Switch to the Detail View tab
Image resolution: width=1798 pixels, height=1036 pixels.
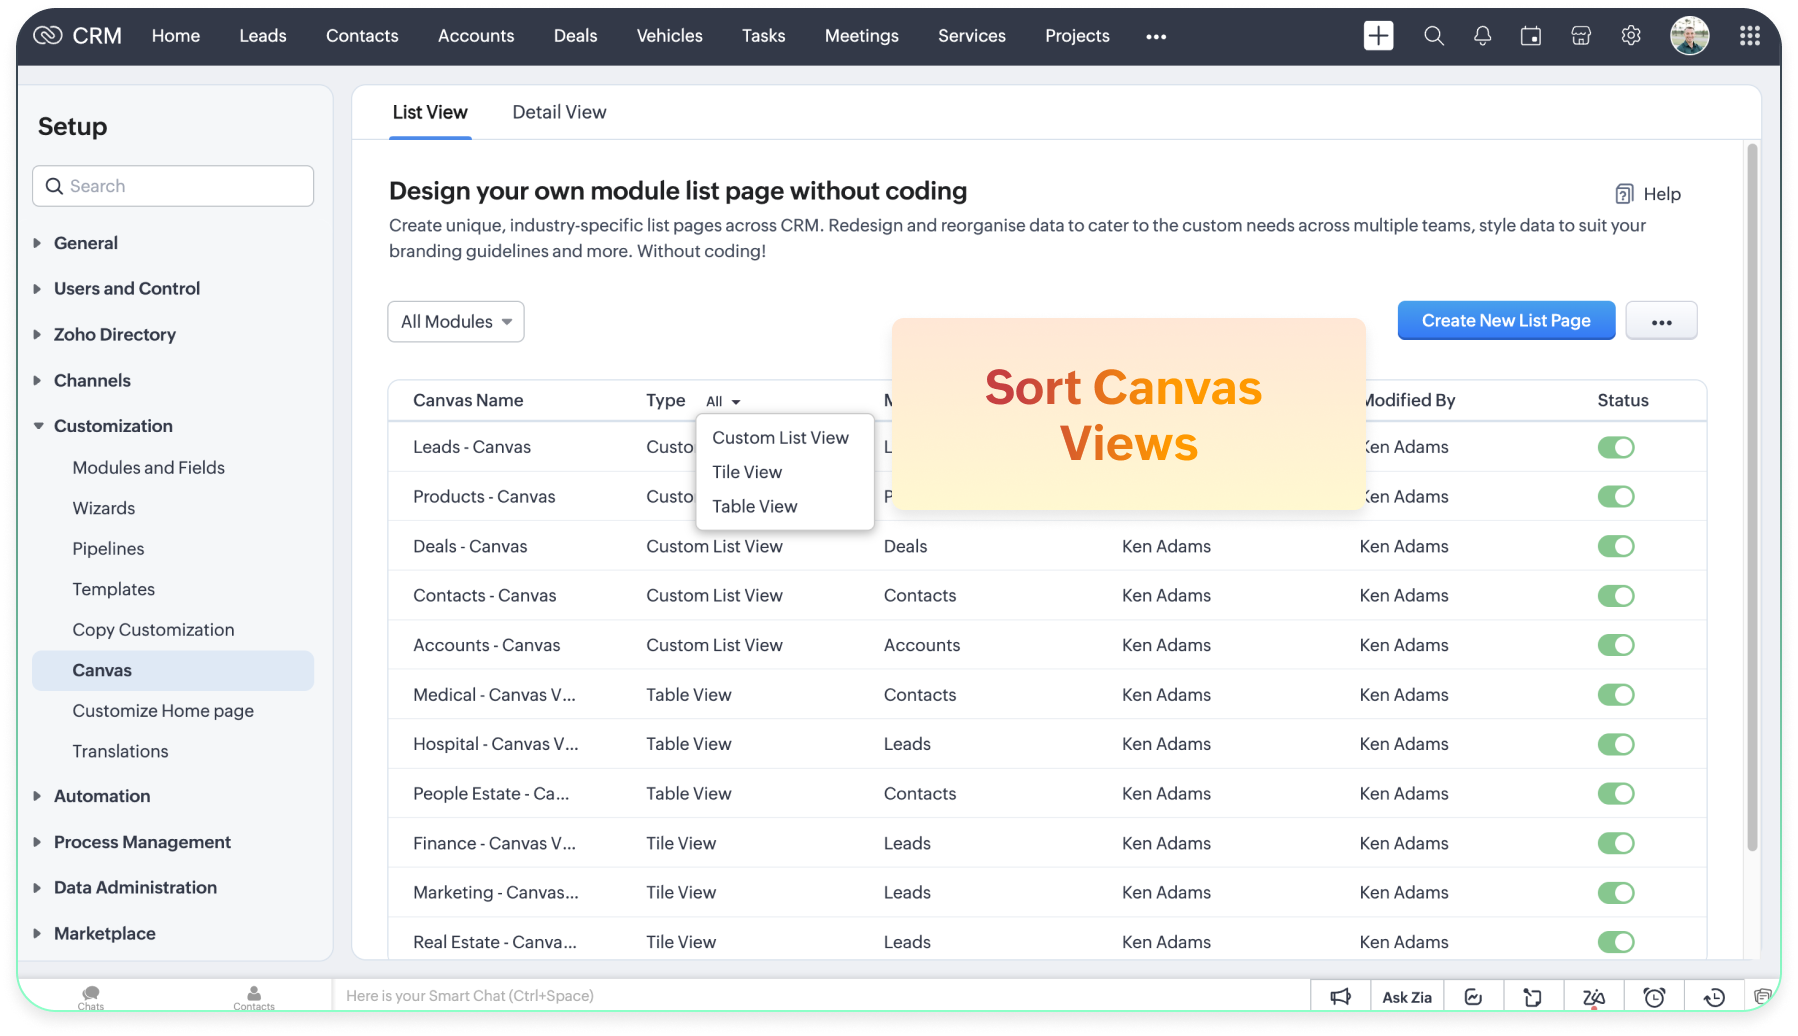(559, 112)
